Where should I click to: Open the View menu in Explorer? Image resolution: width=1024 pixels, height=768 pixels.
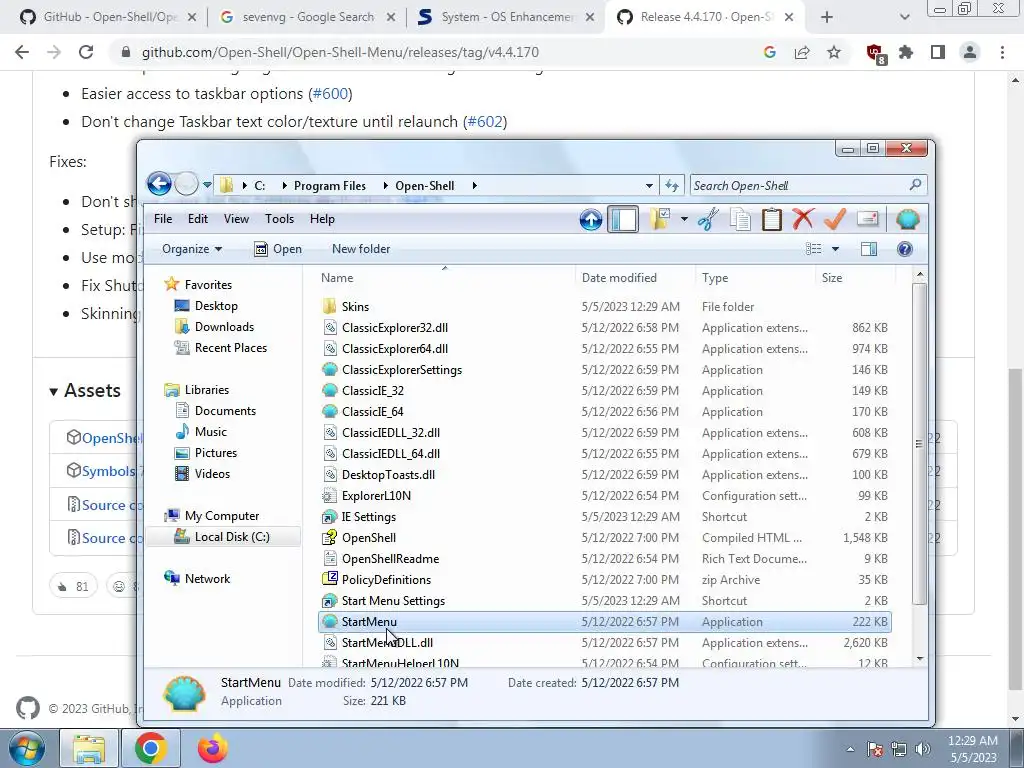(236, 219)
